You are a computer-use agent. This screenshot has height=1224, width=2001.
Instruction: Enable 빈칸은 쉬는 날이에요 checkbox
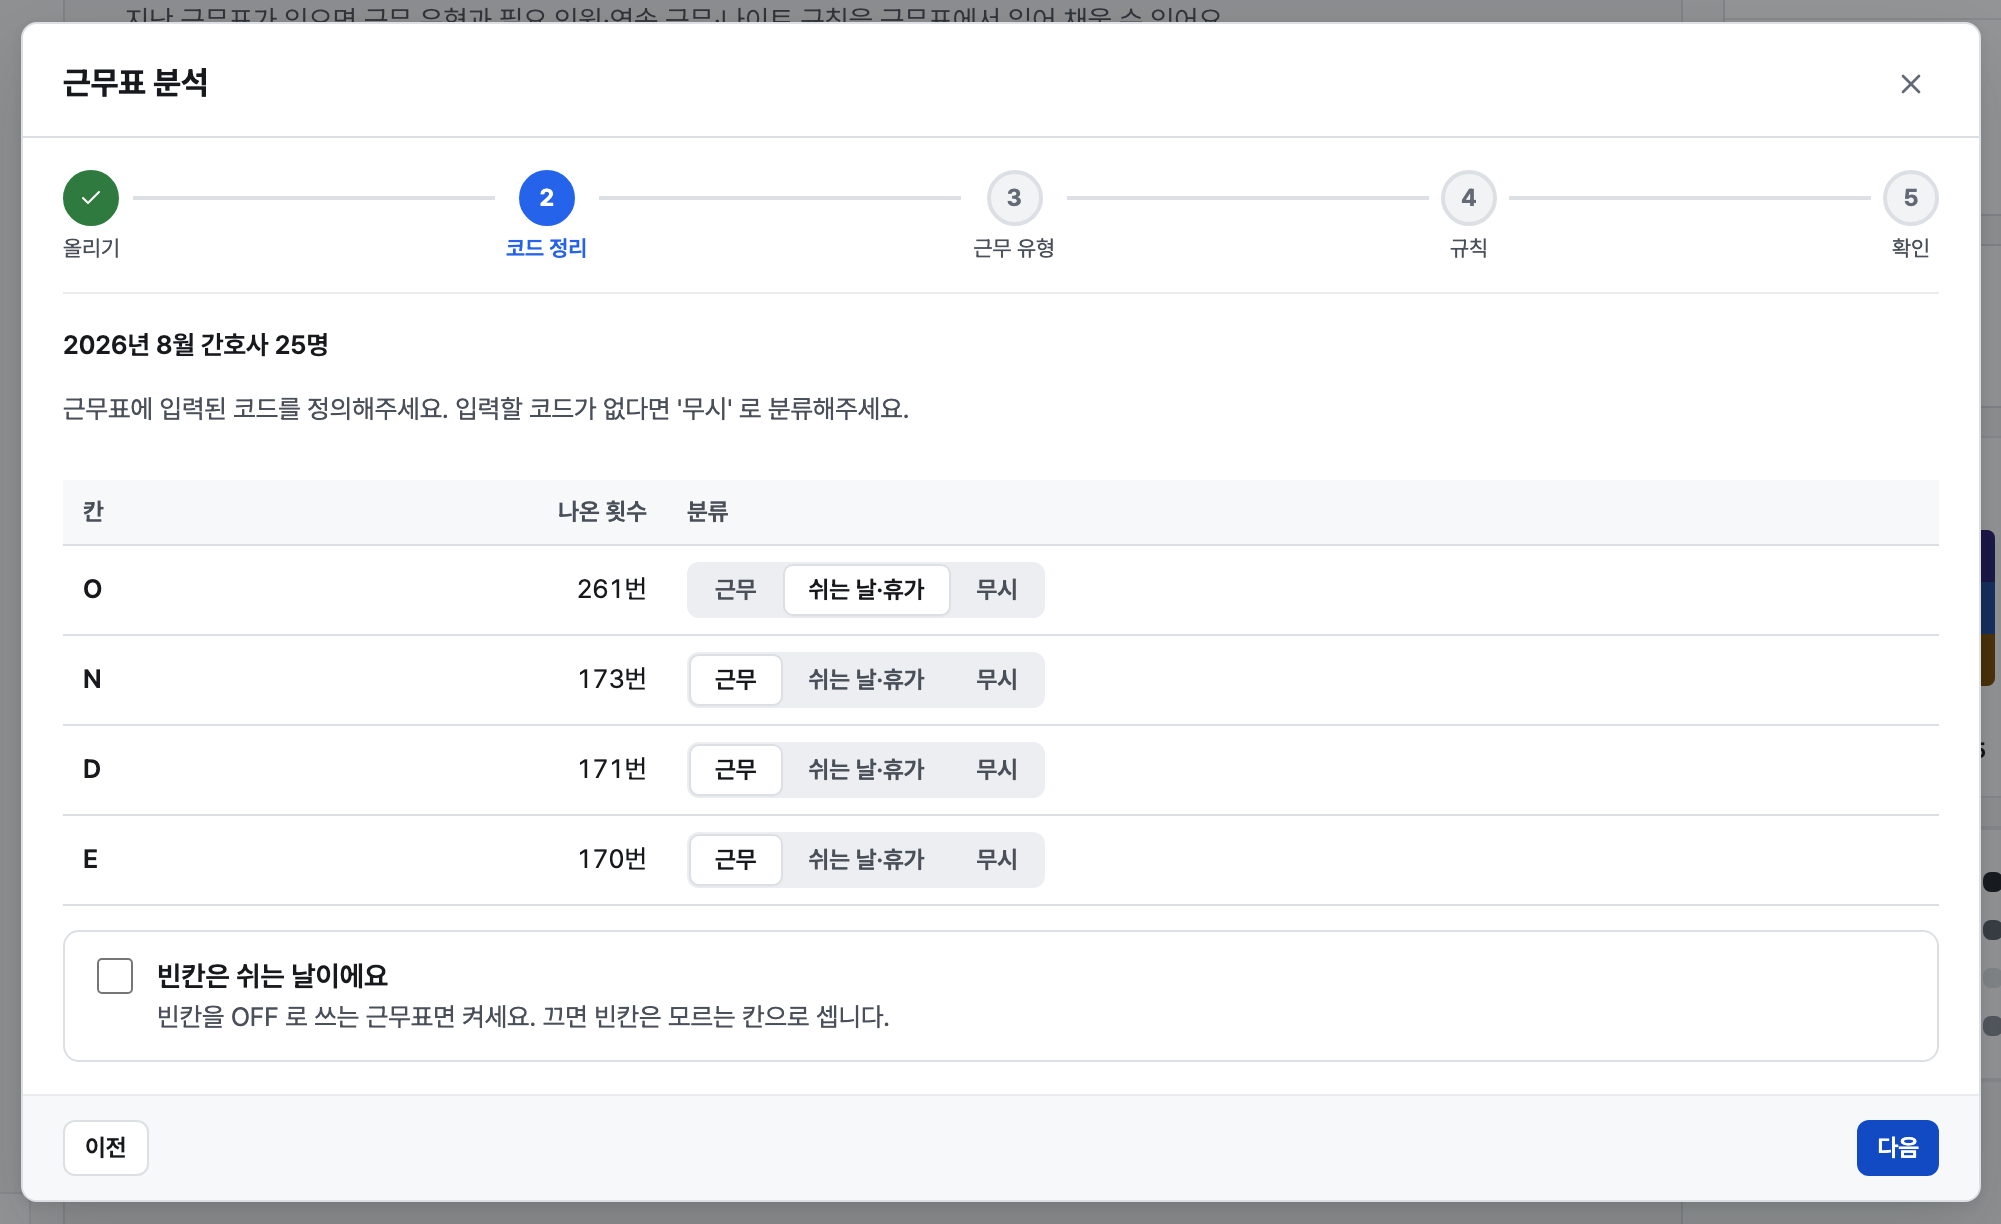[x=115, y=976]
